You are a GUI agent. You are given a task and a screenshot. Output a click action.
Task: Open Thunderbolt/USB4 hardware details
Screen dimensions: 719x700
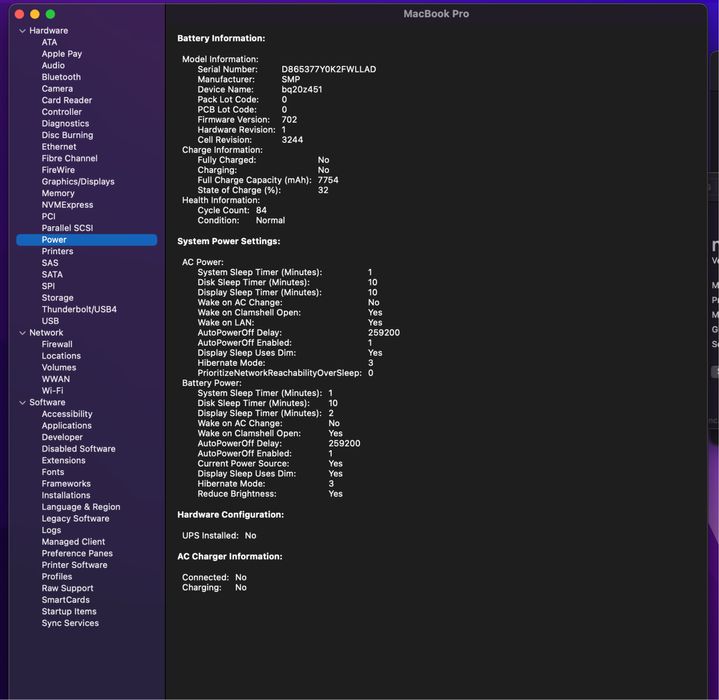79,310
